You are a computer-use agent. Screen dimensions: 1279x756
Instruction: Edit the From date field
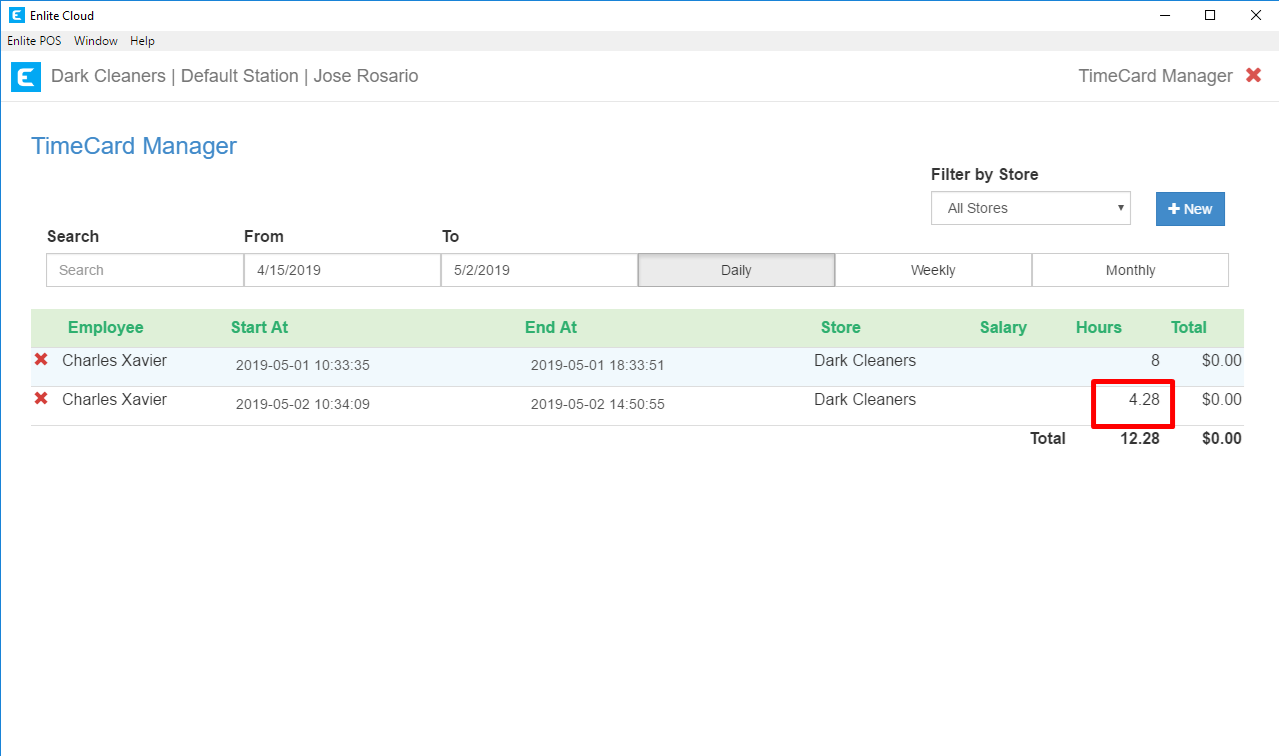click(342, 270)
